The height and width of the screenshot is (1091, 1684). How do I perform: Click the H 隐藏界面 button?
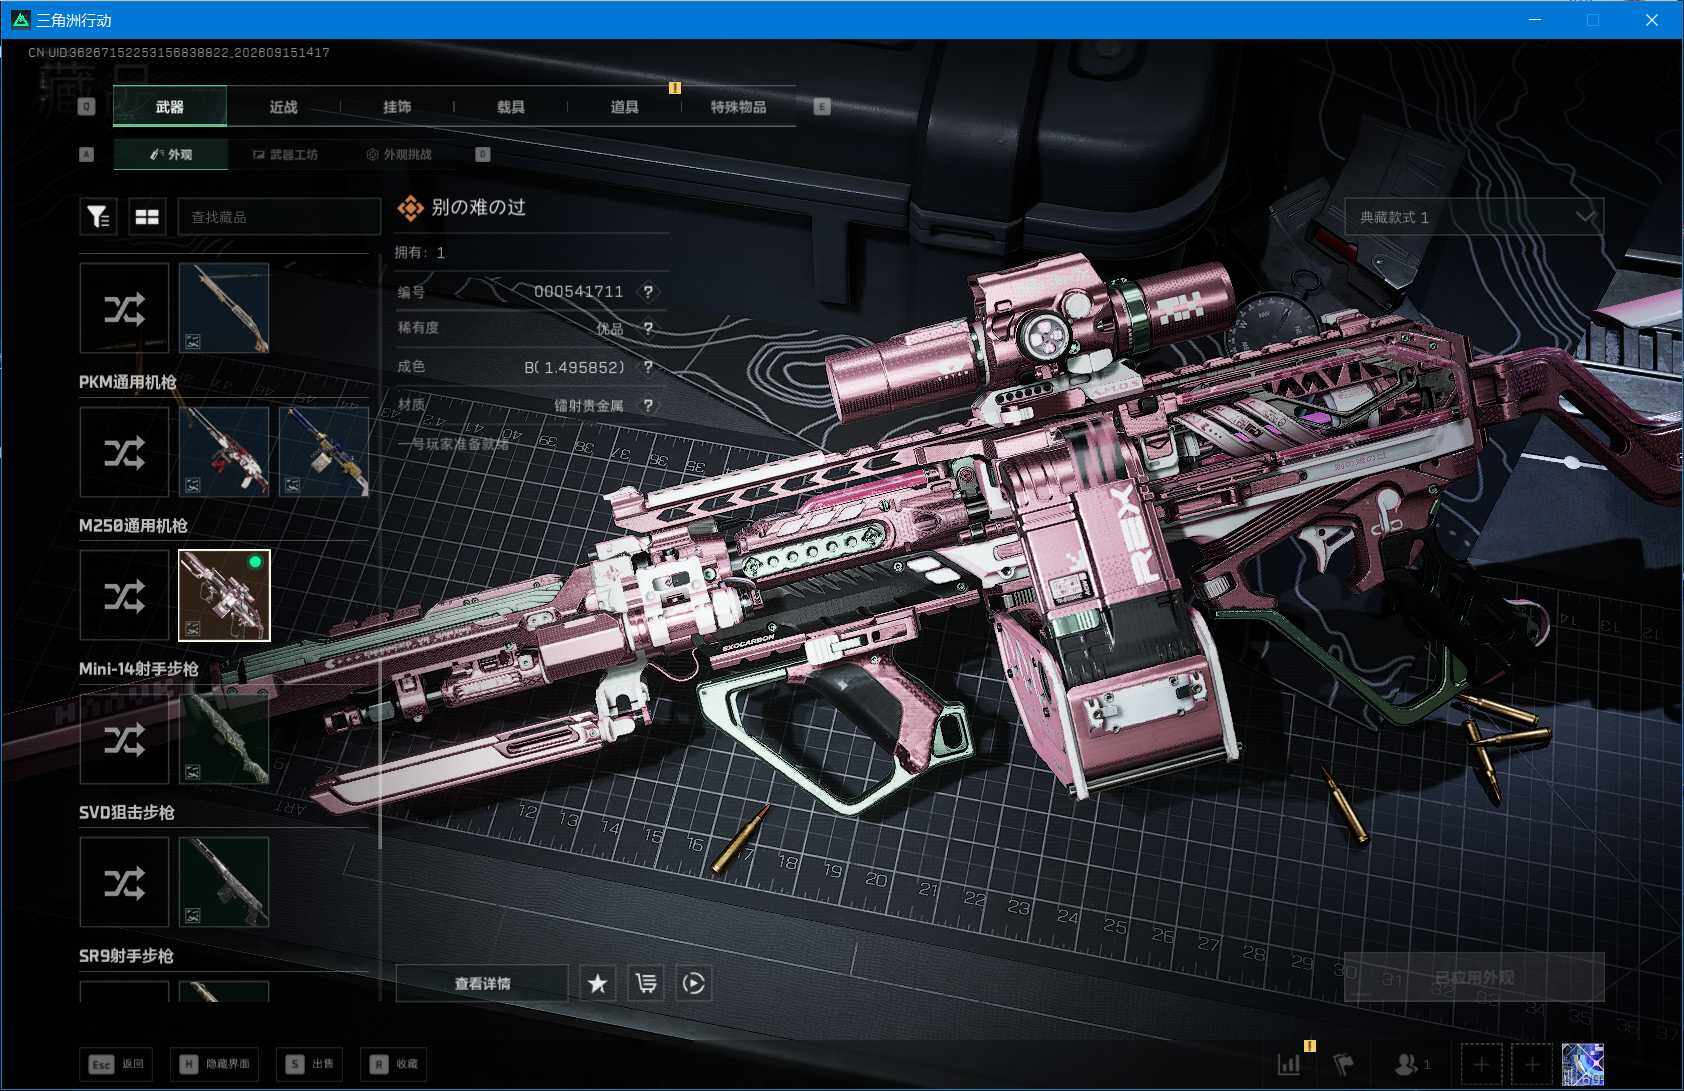tap(216, 1064)
